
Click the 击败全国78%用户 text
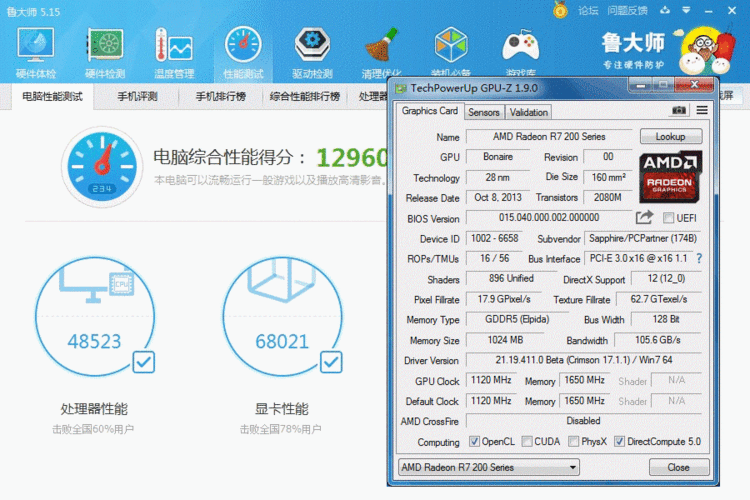point(280,430)
